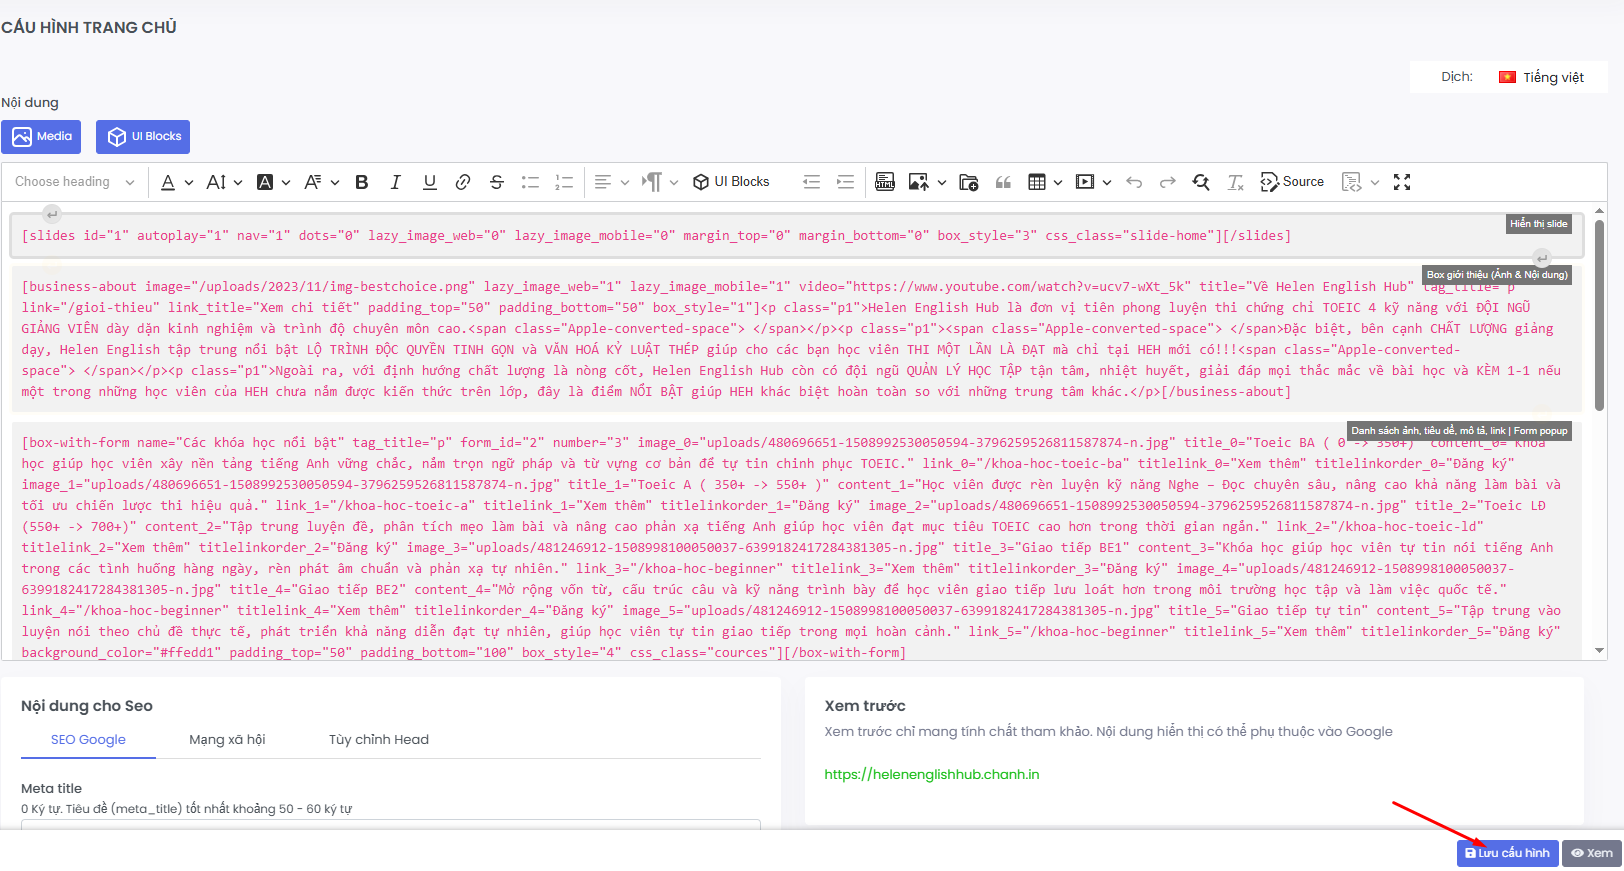Insert a numbered list
Screen dimensions: 1624x871
[564, 182]
